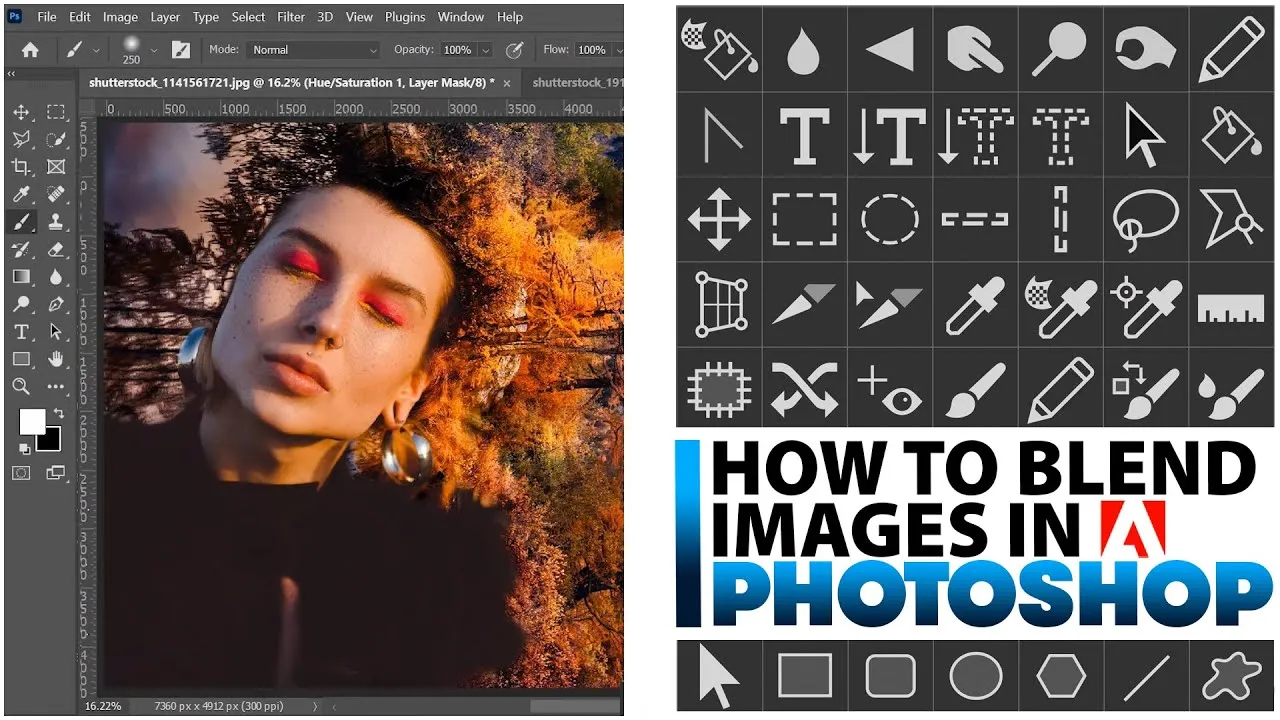Click the perspective crop grid icon
1280x720 pixels.
[719, 305]
